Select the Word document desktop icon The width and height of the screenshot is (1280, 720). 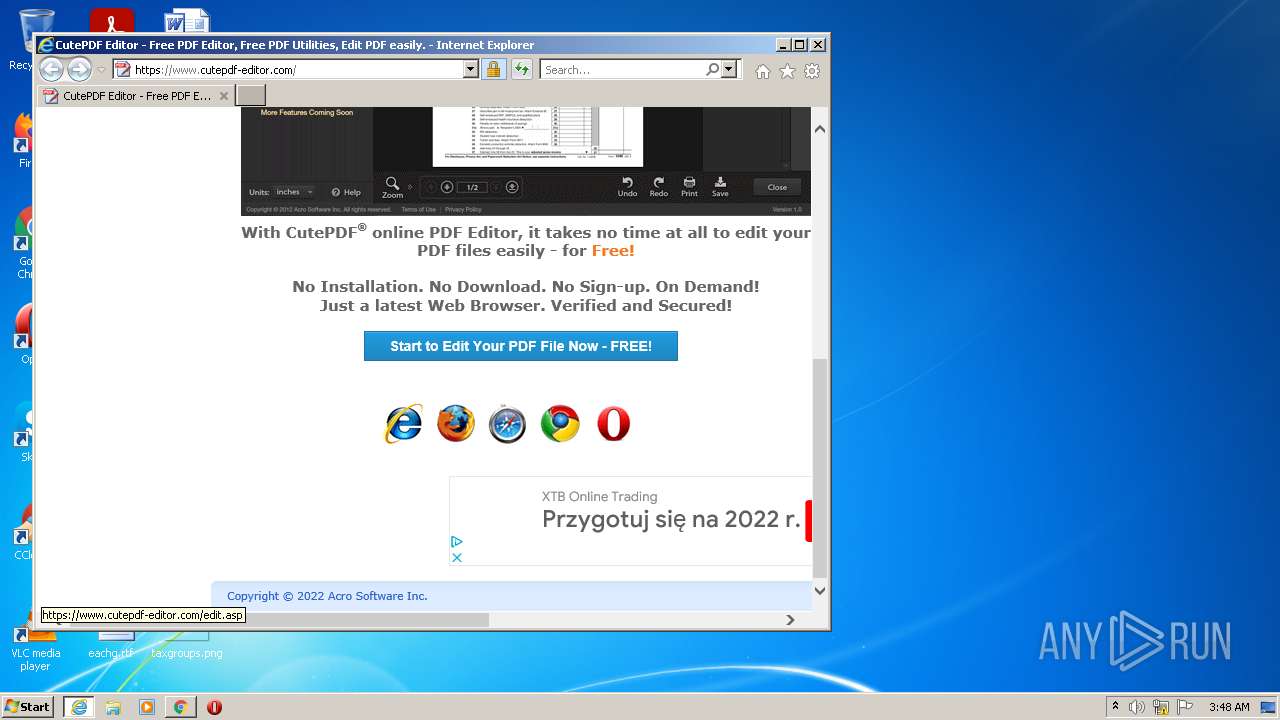coord(187,21)
